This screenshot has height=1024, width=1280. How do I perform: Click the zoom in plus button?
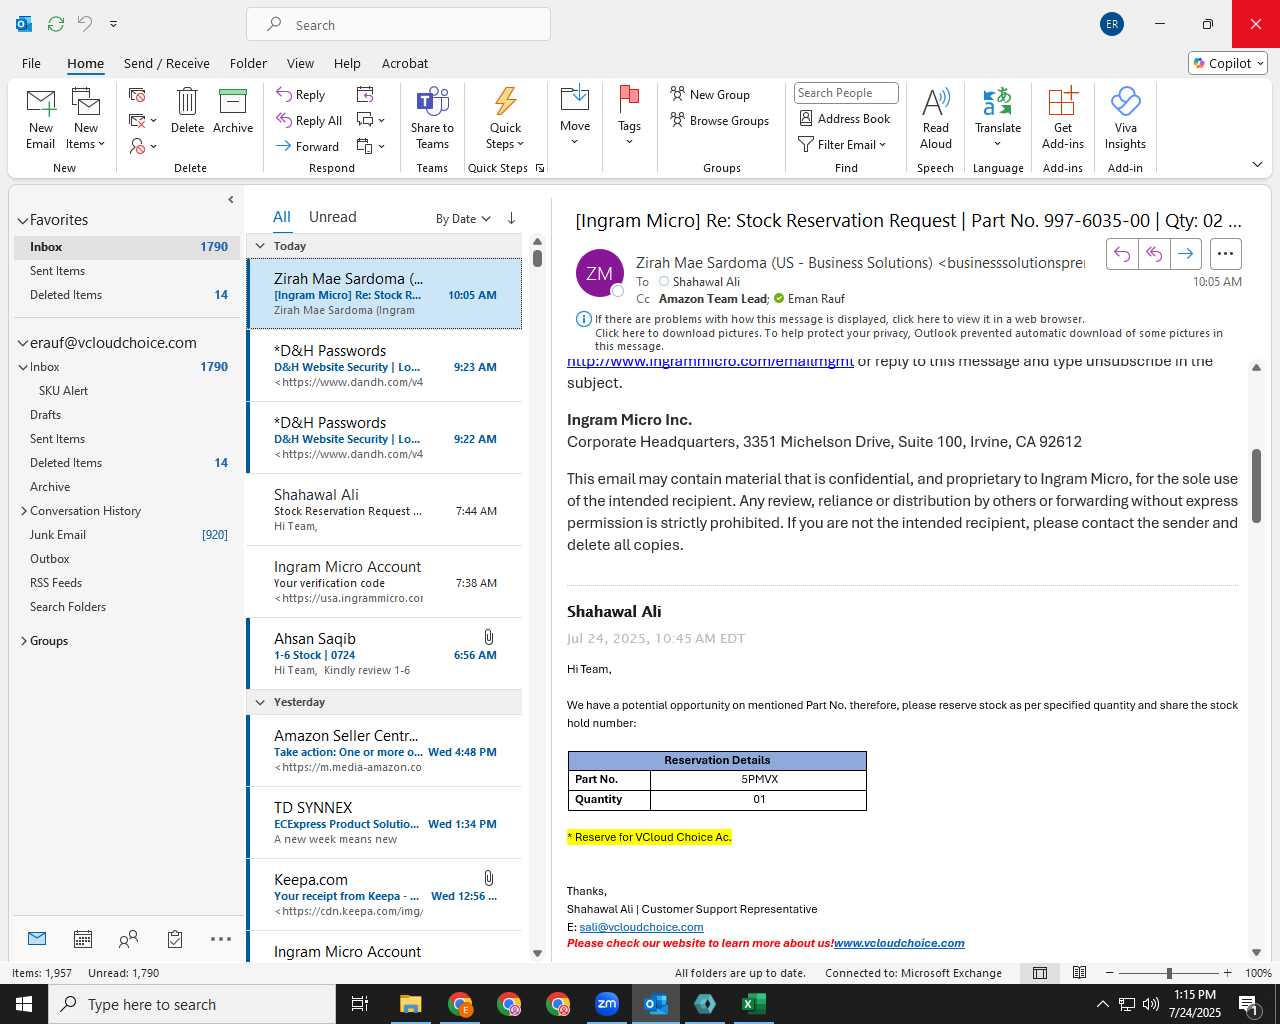tap(1227, 973)
